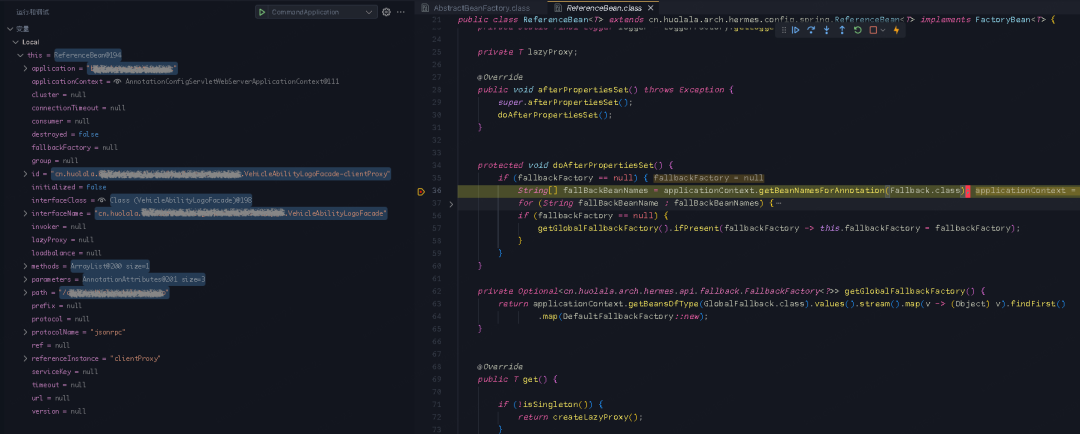Unfold the collapsed for-loop at line 37
1080x434 pixels.
(x=451, y=204)
